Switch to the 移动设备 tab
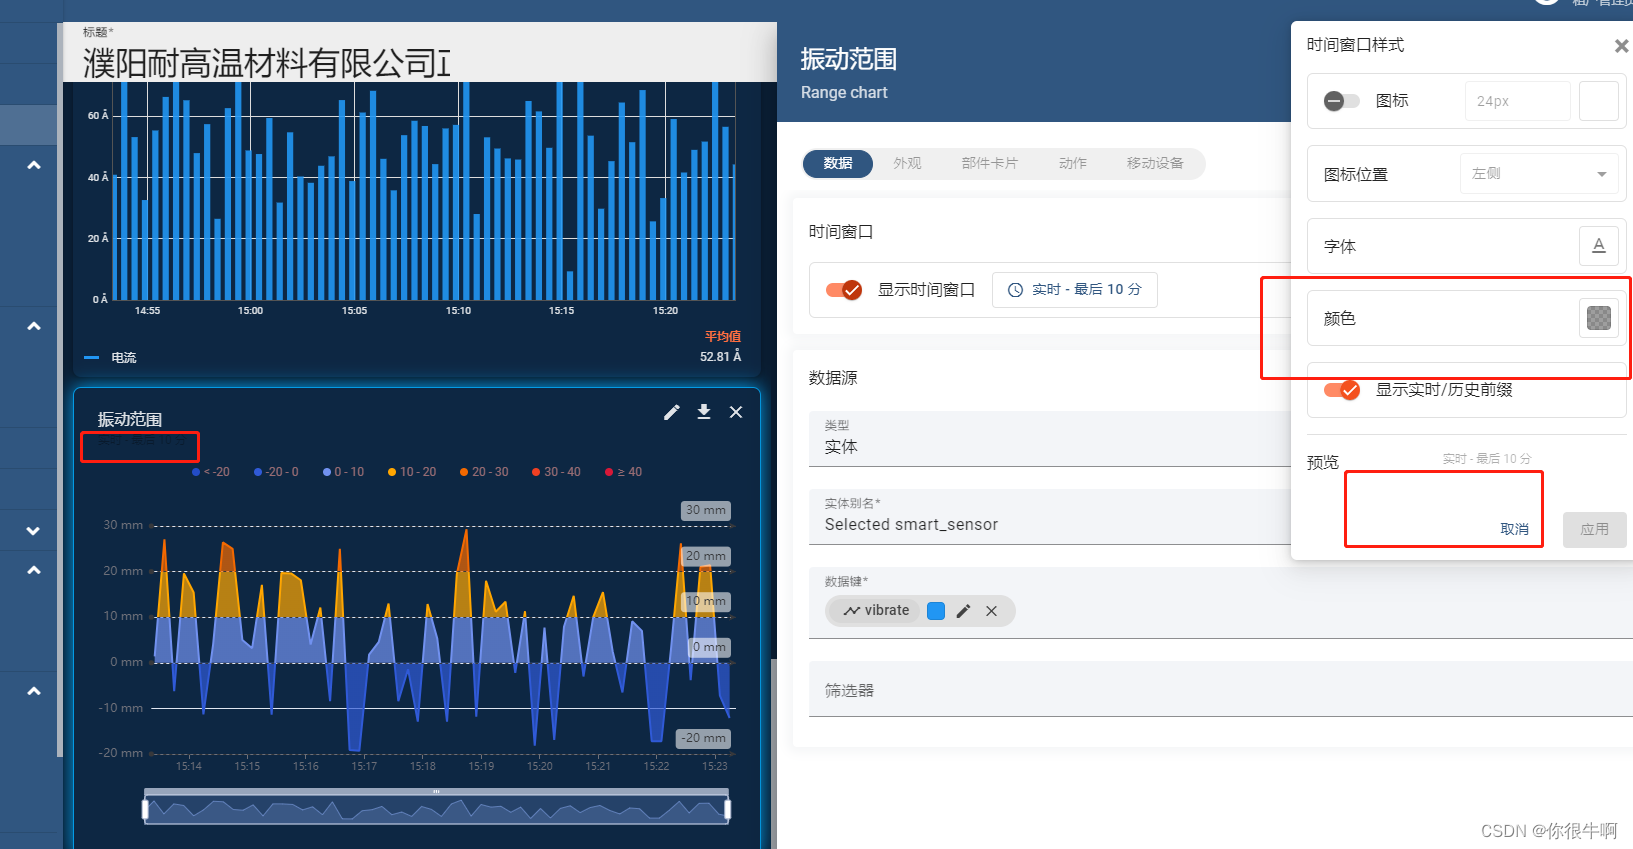This screenshot has height=849, width=1633. tap(1155, 163)
